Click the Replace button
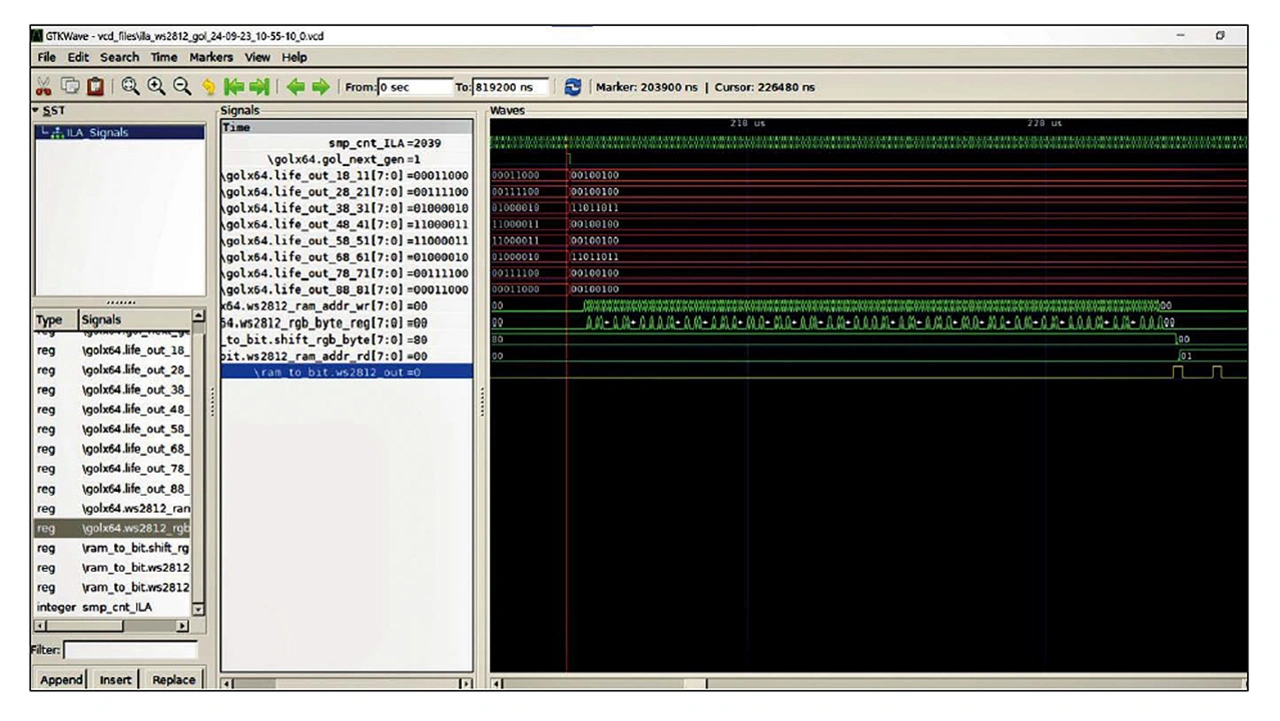Screen dimensions: 1280x721 point(173,679)
